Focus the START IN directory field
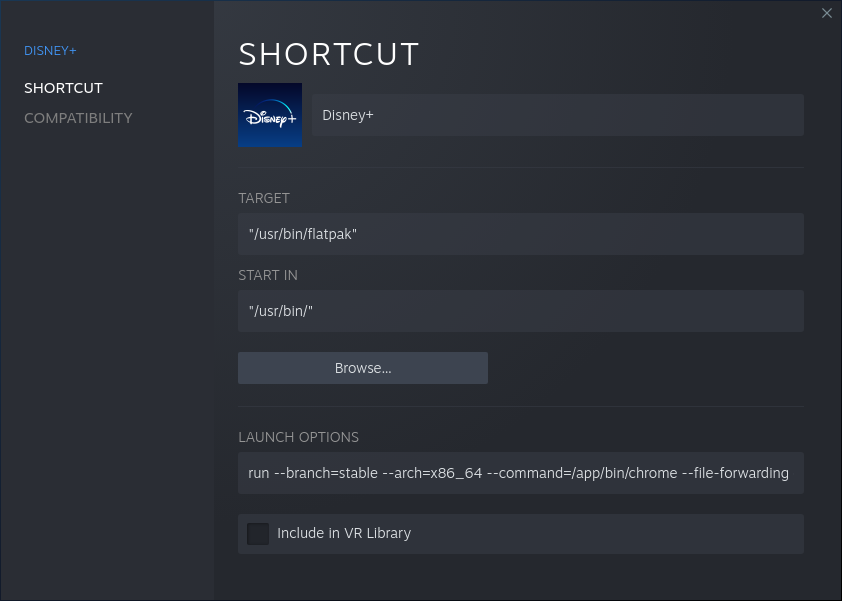The image size is (842, 601). [520, 311]
